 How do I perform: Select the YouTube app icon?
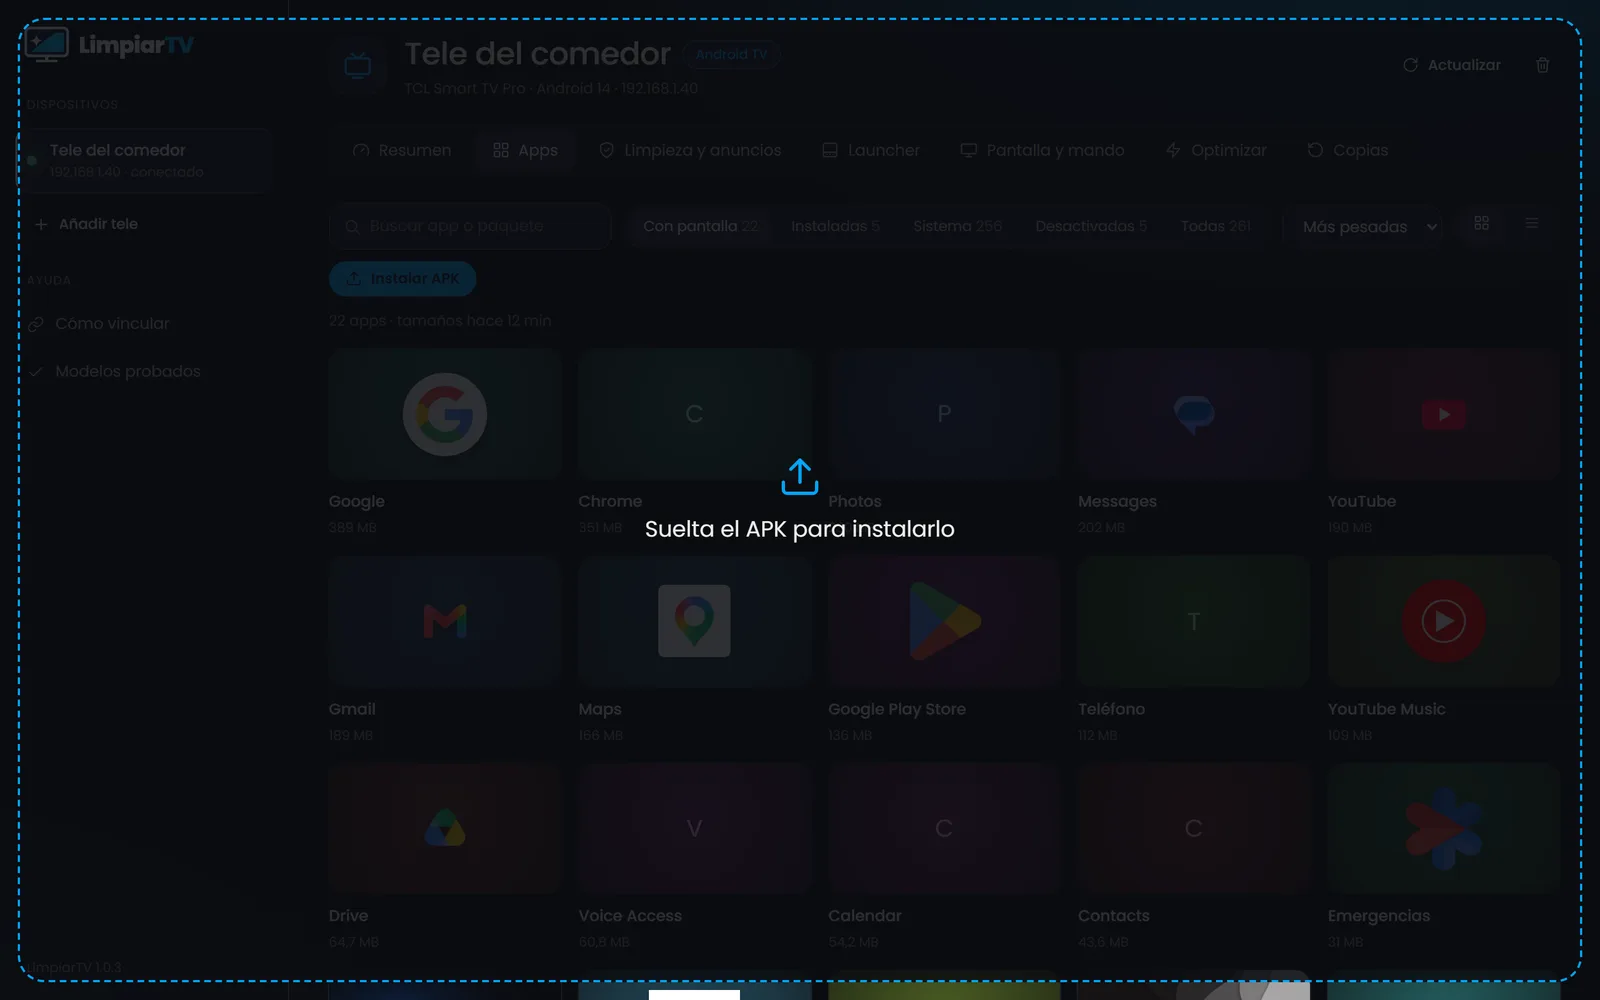point(1444,414)
